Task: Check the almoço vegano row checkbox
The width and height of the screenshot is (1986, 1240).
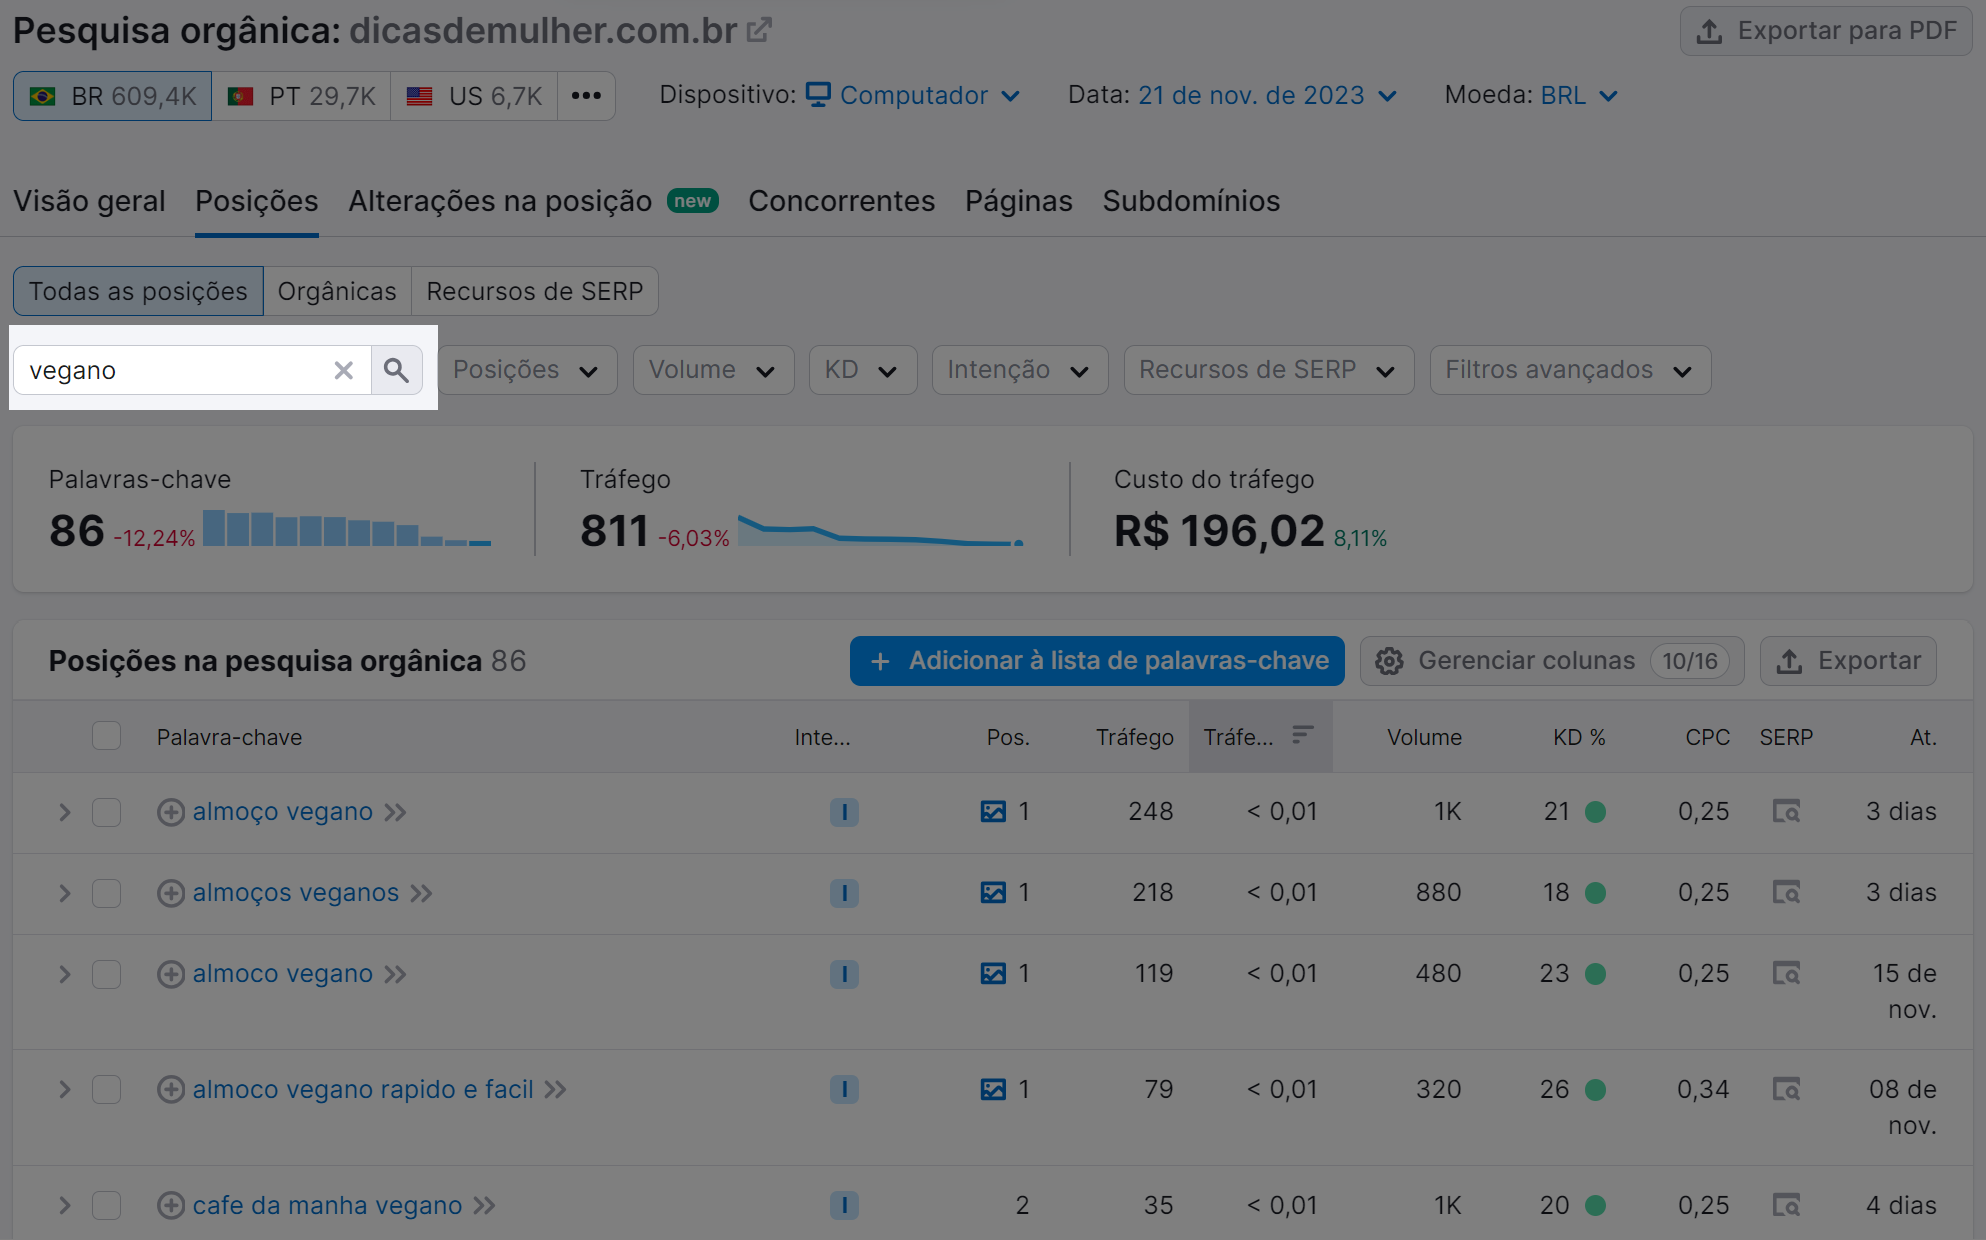Action: 106,812
